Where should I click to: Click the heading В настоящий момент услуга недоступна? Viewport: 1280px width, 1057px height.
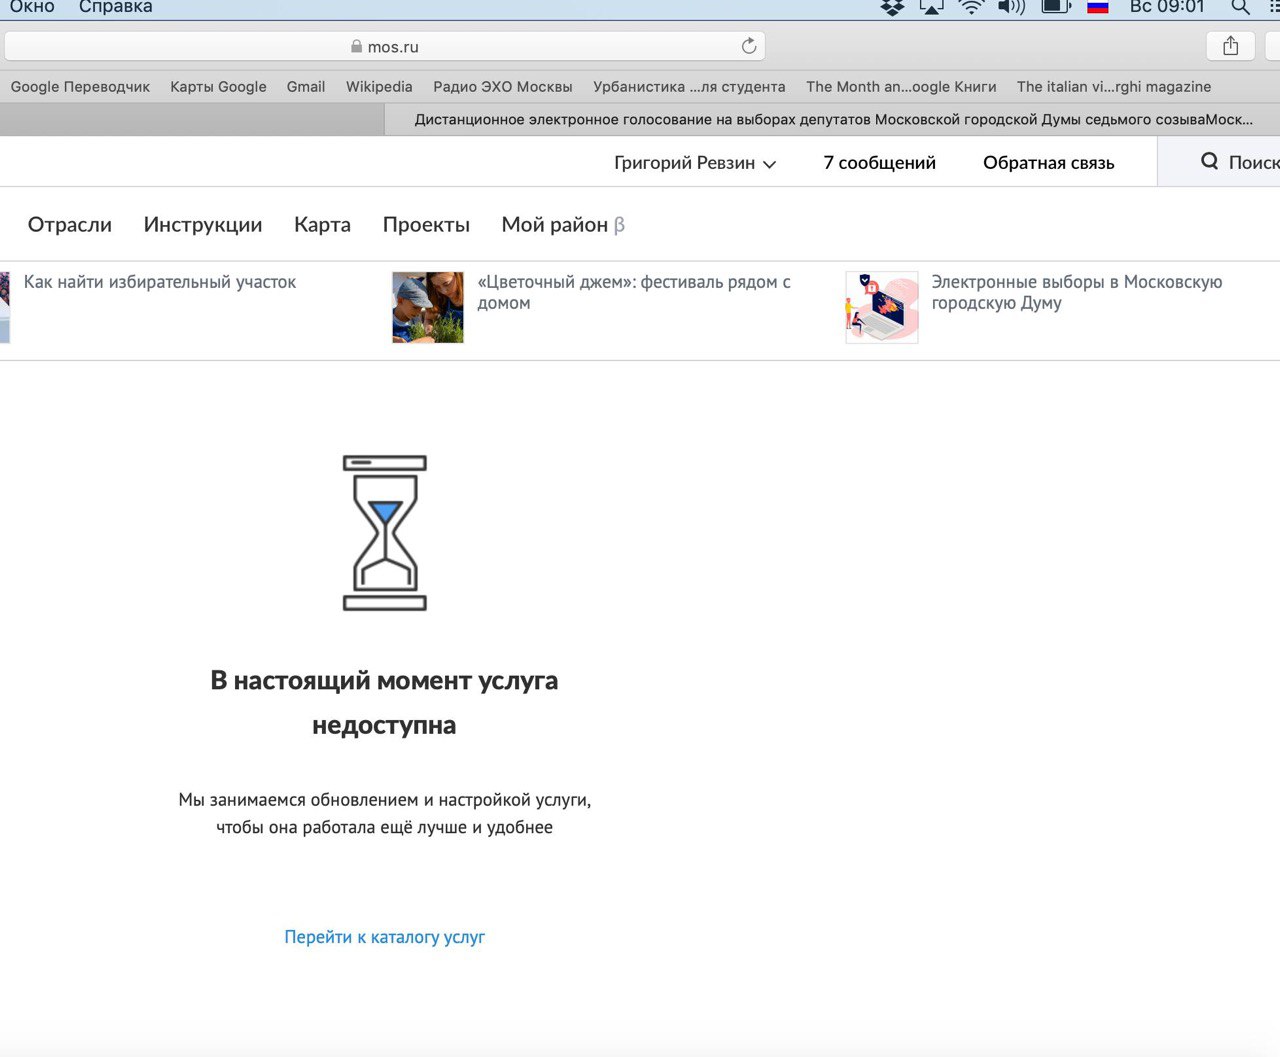point(385,702)
